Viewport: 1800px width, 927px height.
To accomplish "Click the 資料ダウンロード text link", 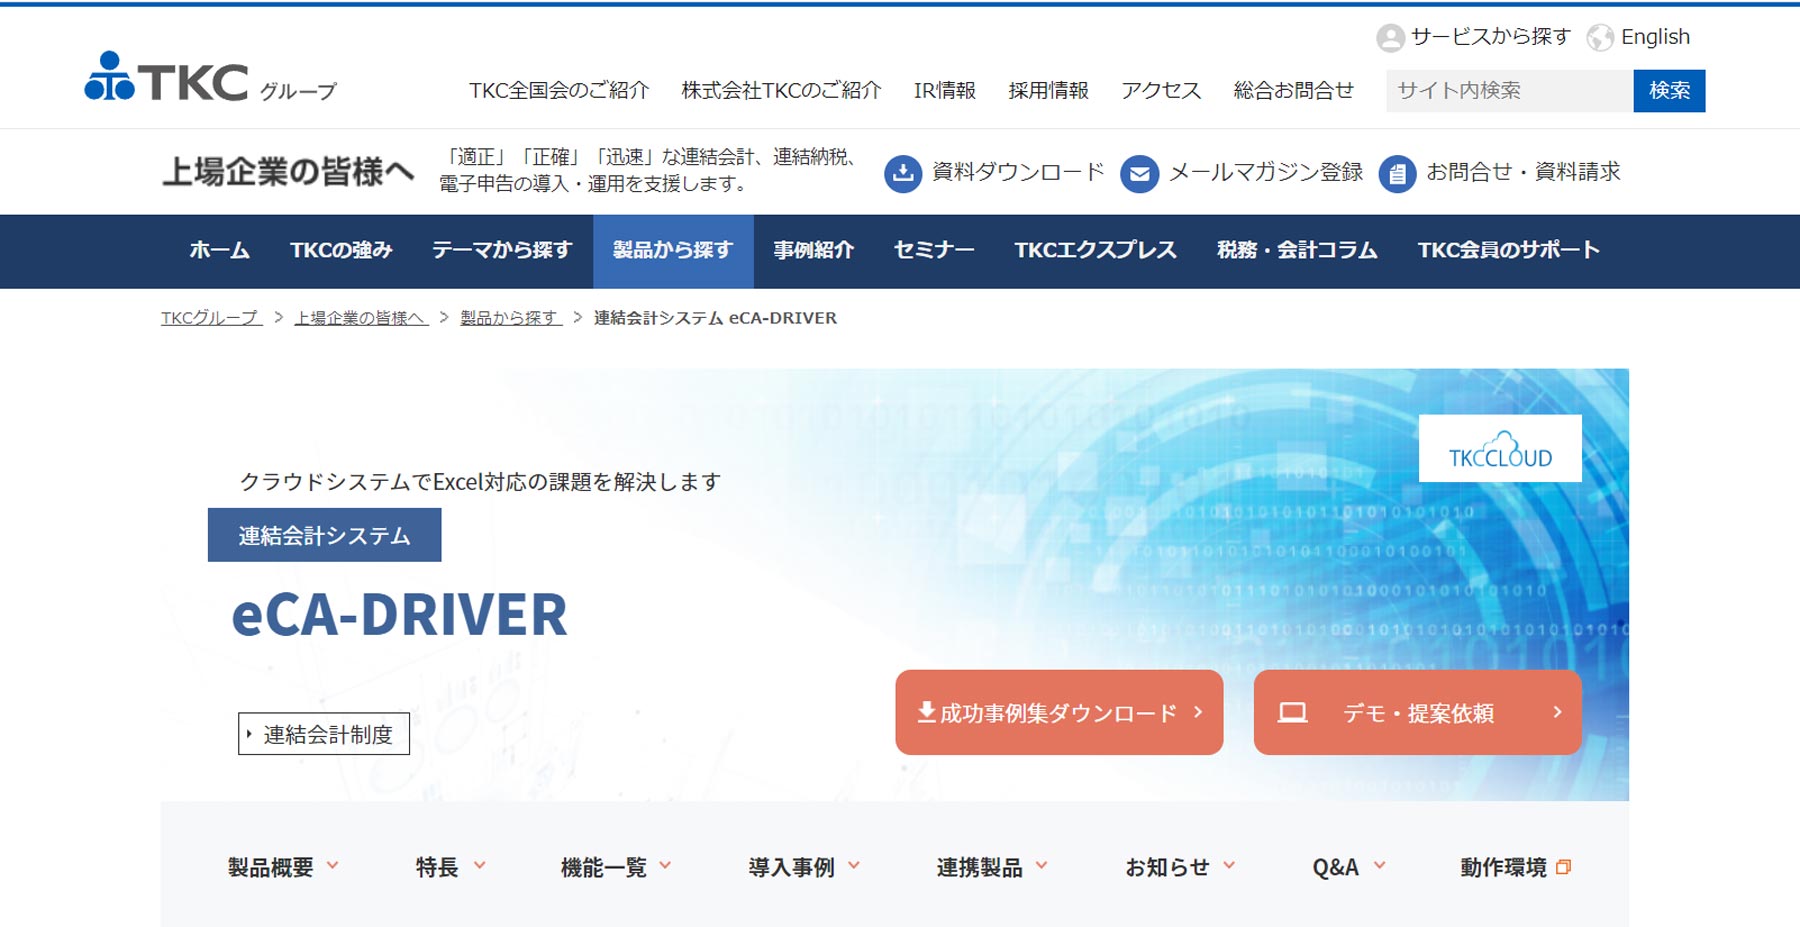I will 1018,172.
